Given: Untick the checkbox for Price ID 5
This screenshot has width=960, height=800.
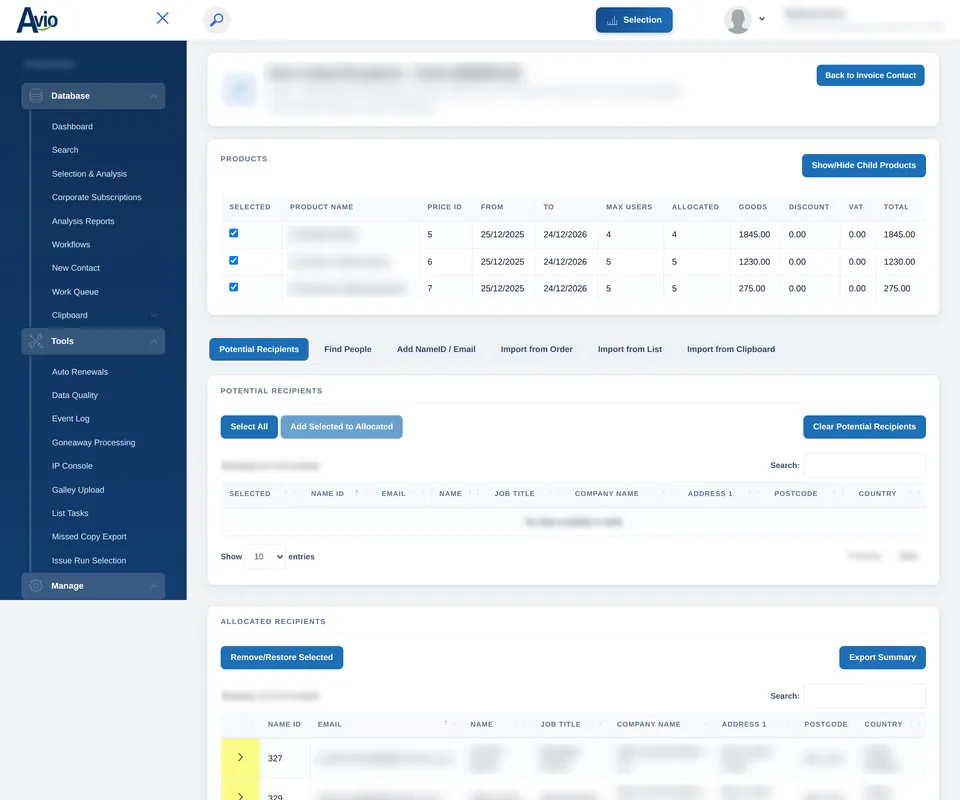Looking at the screenshot, I should (233, 233).
